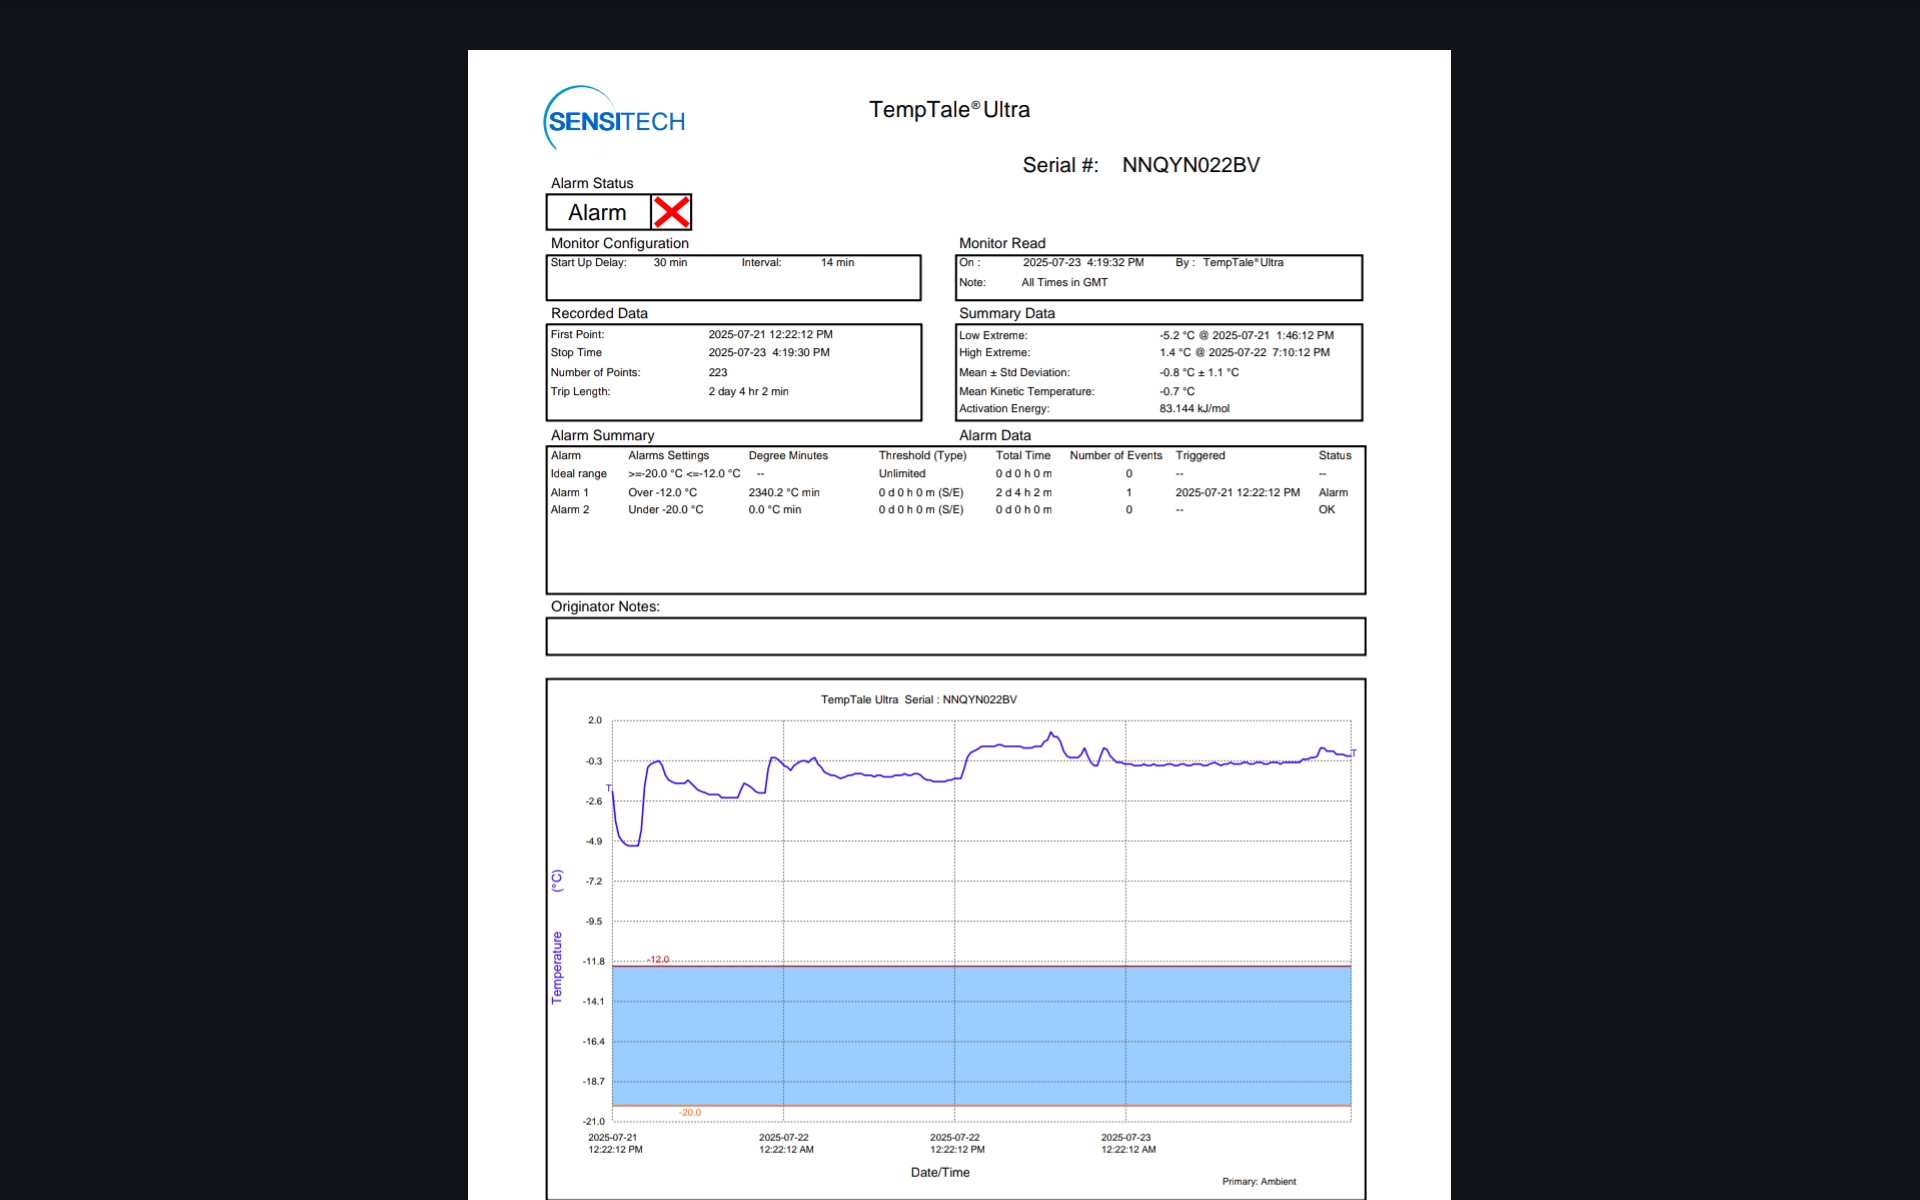Screen dimensions: 1920x1200
Task: Click the Temperature axis label
Action: (x=557, y=966)
